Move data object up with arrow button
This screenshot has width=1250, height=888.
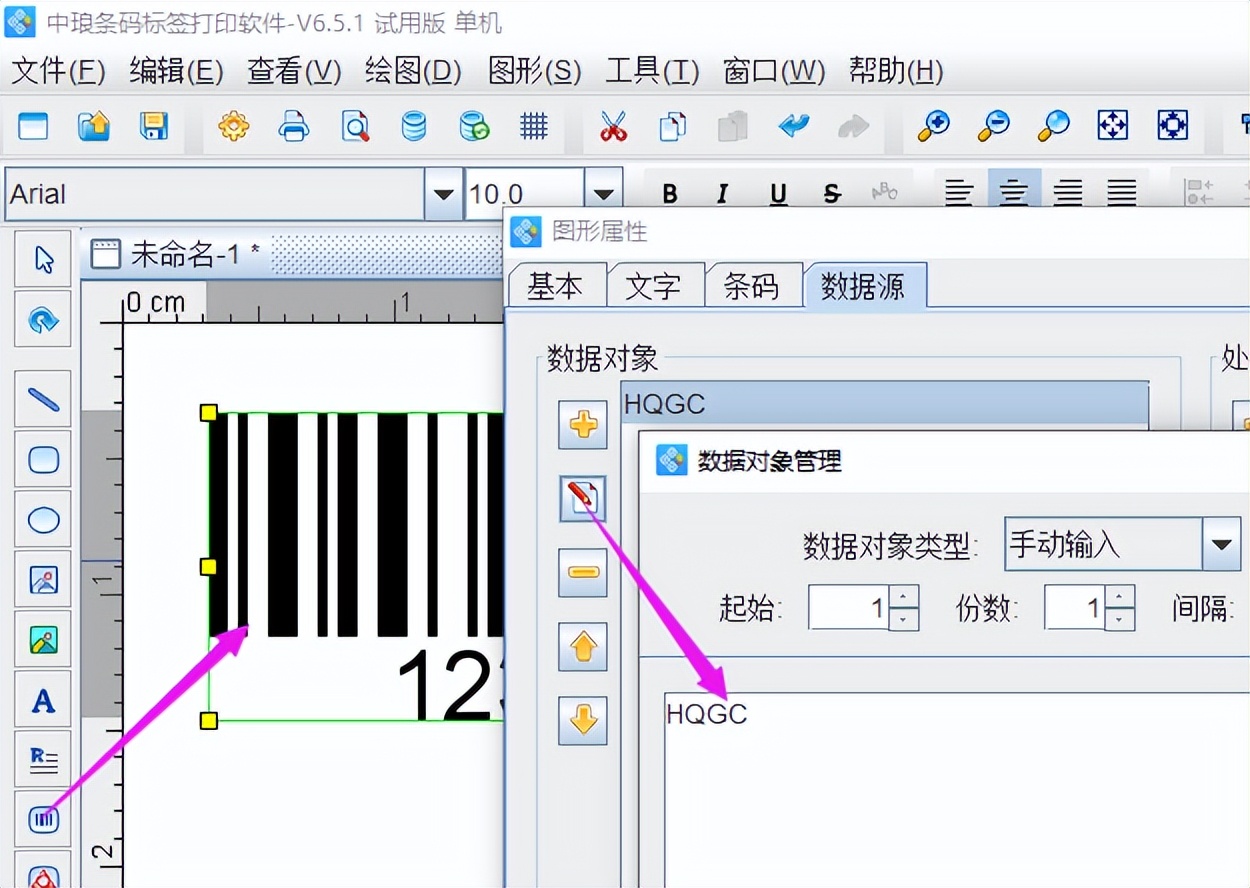(x=583, y=646)
